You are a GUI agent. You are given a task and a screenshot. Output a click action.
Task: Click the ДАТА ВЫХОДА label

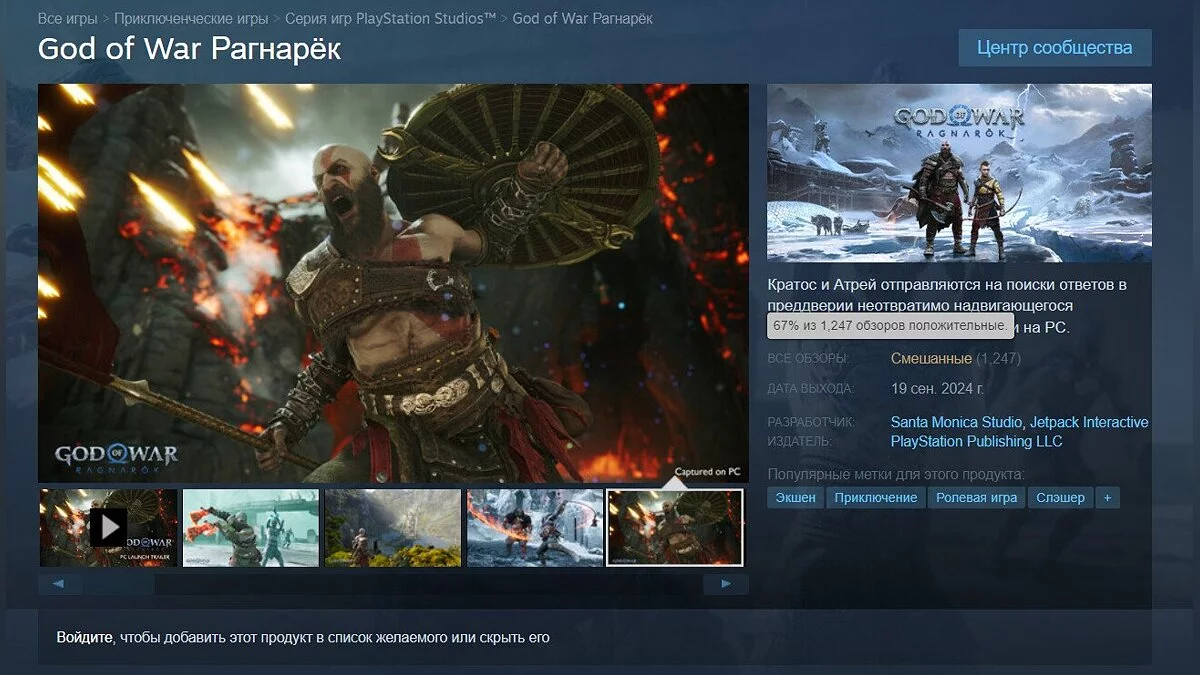(x=810, y=388)
